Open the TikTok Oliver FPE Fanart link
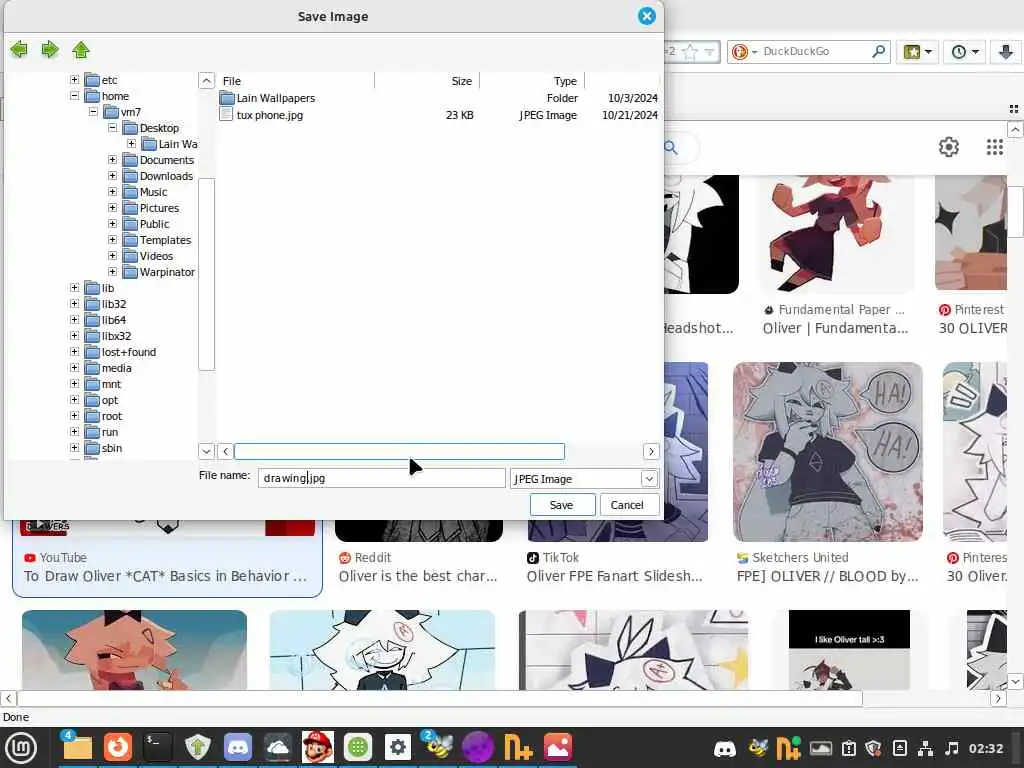This screenshot has height=768, width=1024. click(x=615, y=576)
